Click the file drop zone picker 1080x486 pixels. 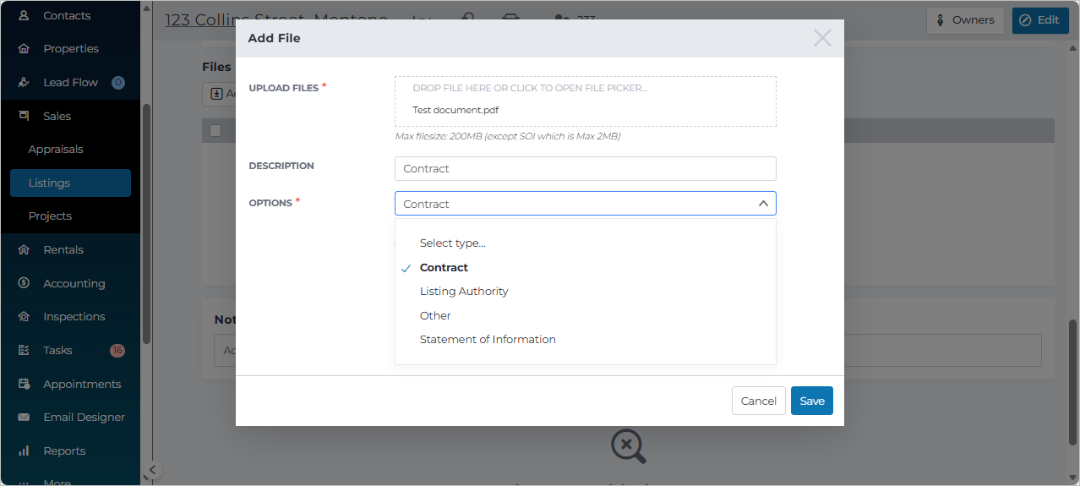click(x=585, y=101)
